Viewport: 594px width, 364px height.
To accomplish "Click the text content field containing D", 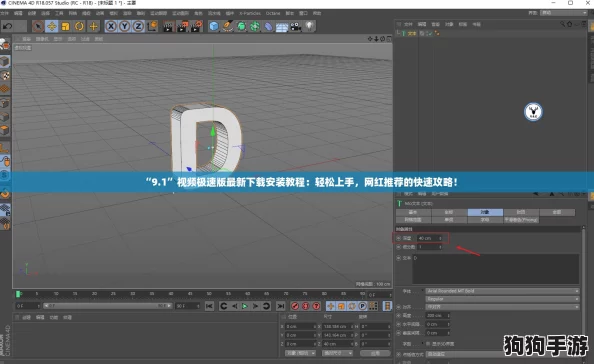I will pyautogui.click(x=496, y=269).
